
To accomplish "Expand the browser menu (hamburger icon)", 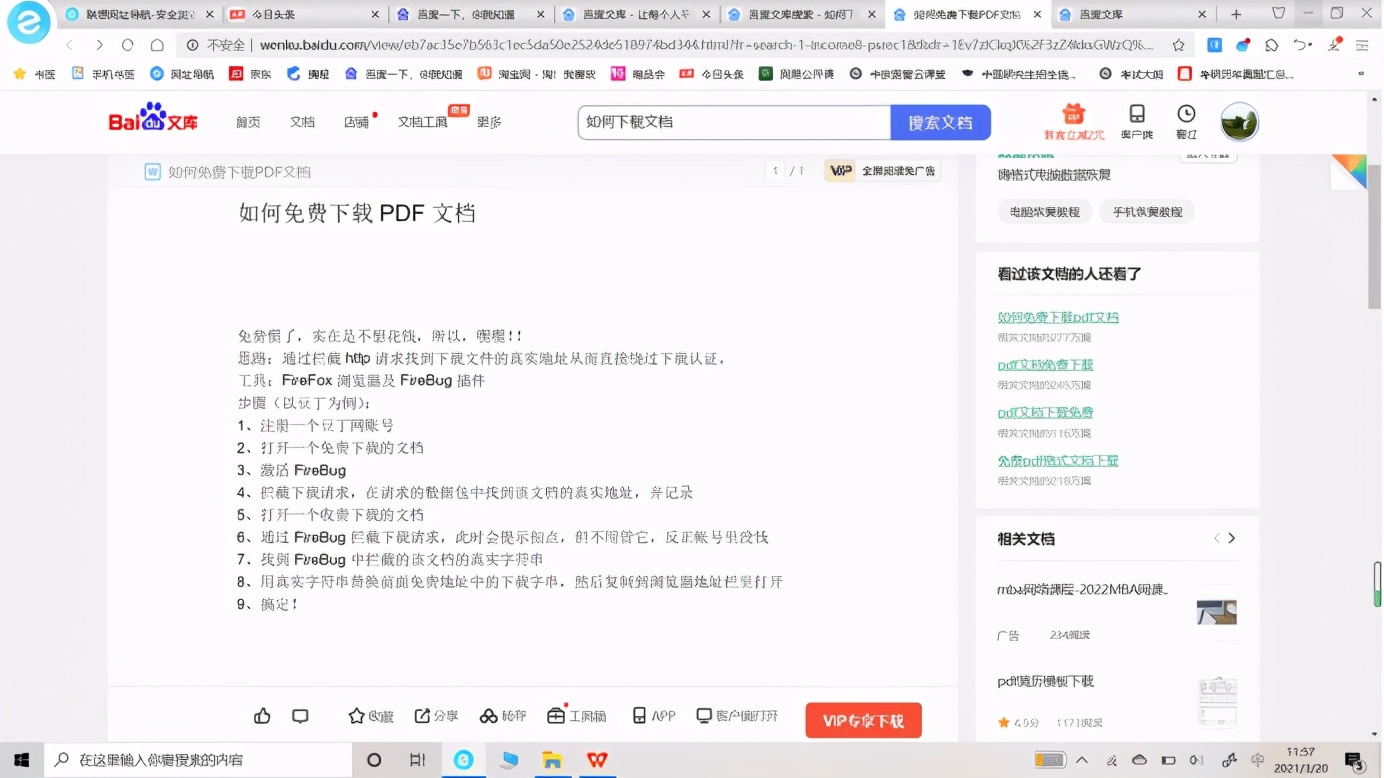I will (x=1361, y=45).
